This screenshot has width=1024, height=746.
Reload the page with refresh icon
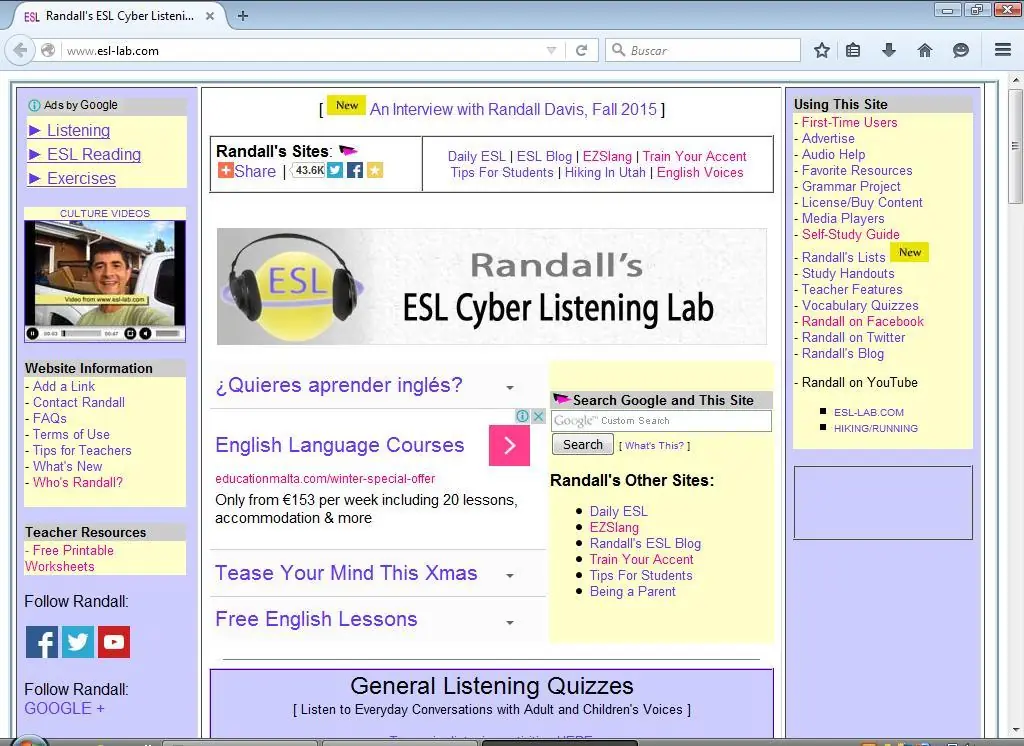(581, 50)
